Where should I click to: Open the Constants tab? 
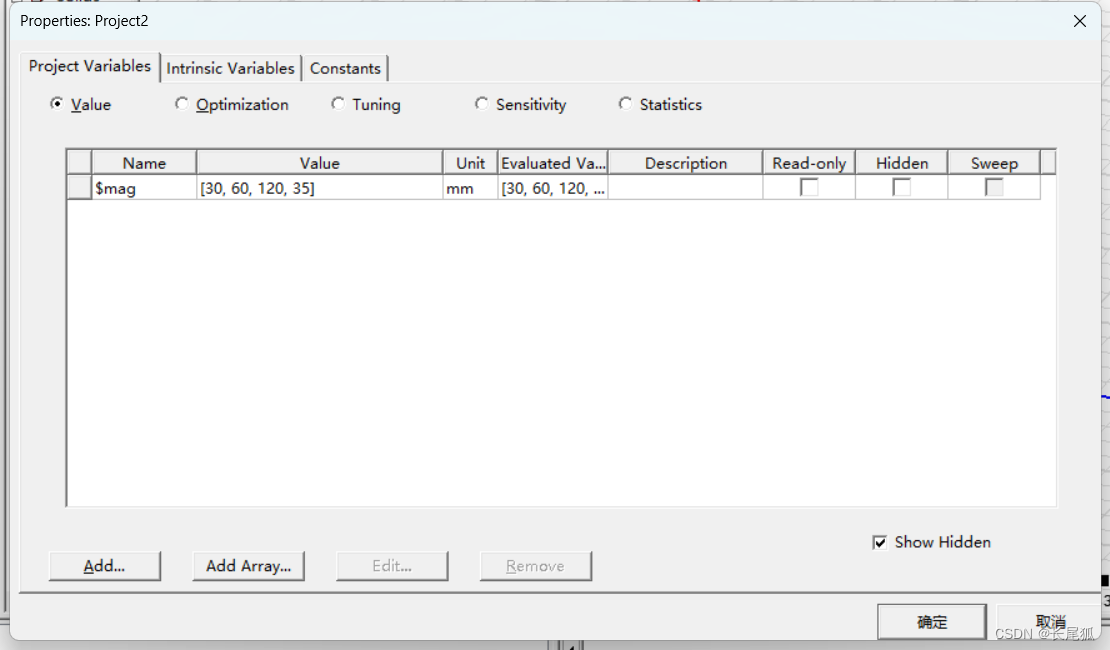345,68
